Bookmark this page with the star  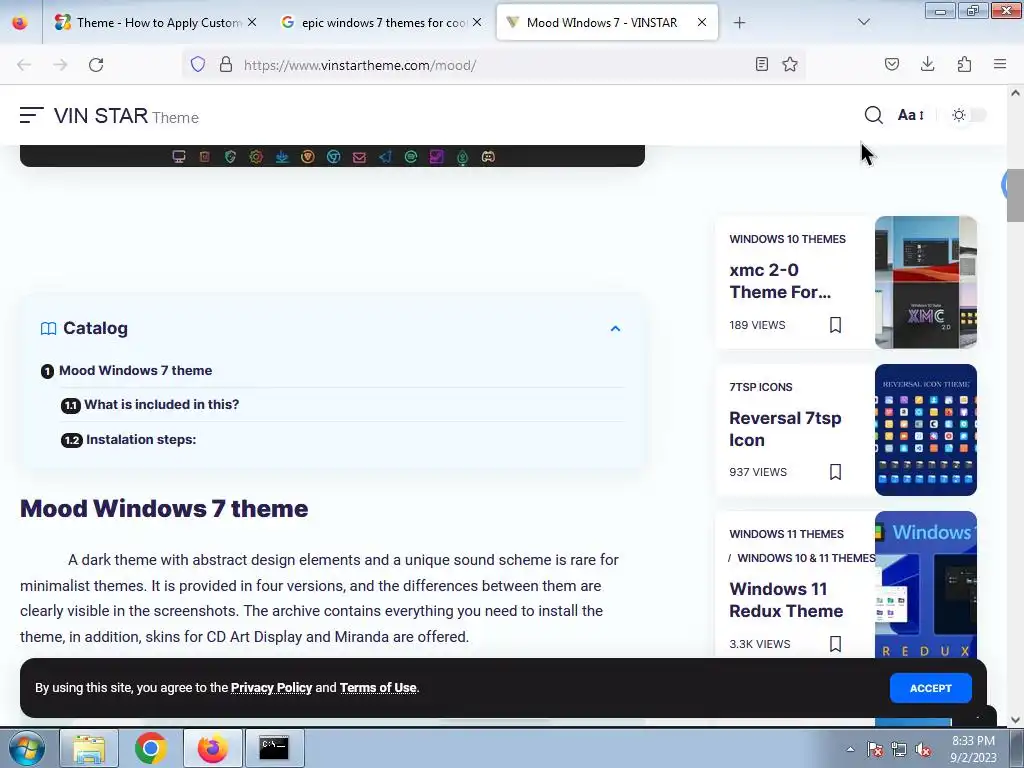pos(790,64)
